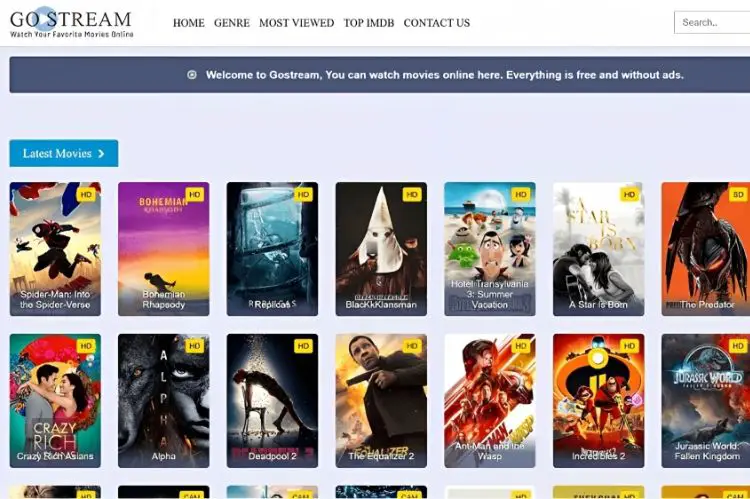
Task: Open A Star Is Born poster
Action: pos(598,249)
